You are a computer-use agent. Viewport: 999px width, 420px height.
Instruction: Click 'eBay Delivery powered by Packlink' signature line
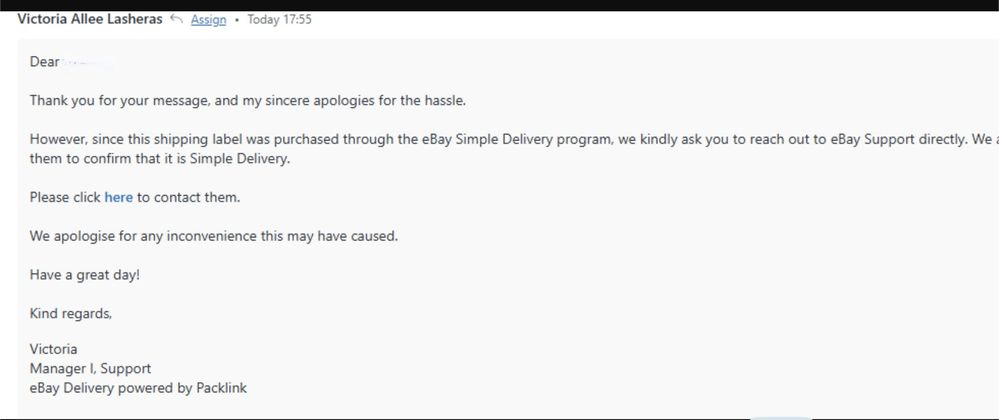click(138, 388)
